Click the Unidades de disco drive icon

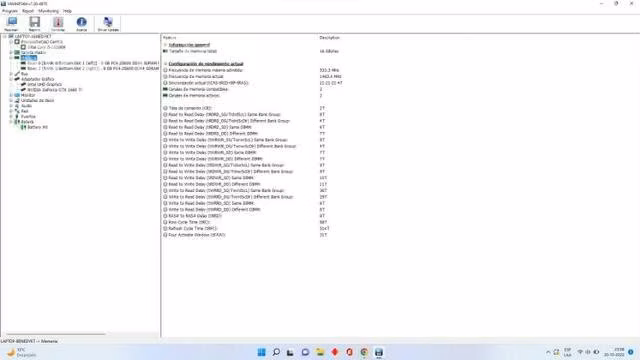[x=17, y=100]
